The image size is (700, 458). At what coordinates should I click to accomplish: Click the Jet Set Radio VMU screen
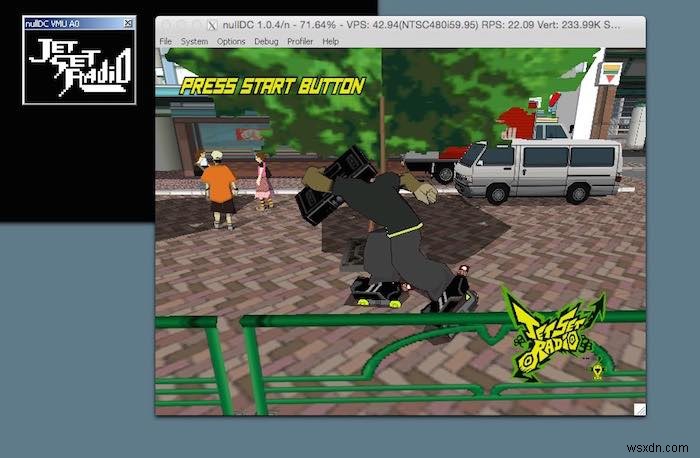tap(79, 67)
